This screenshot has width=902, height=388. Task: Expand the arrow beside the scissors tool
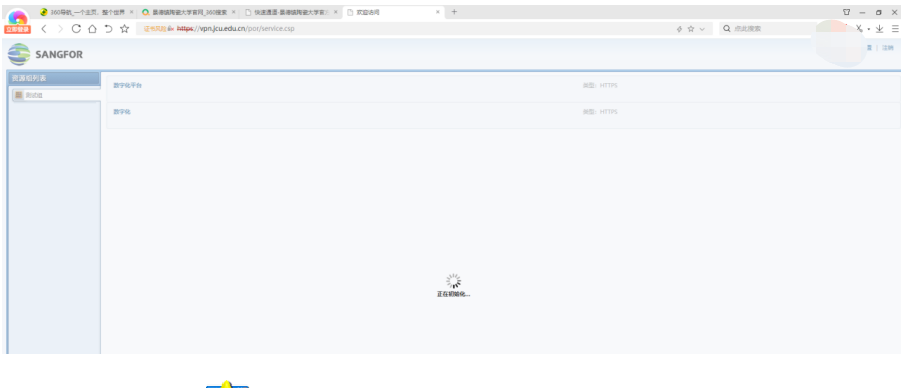[x=869, y=29]
